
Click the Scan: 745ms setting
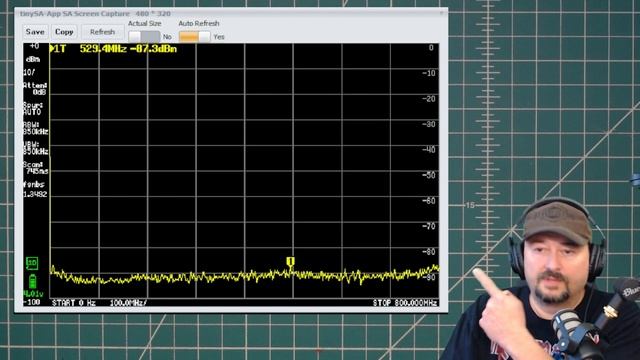click(35, 168)
